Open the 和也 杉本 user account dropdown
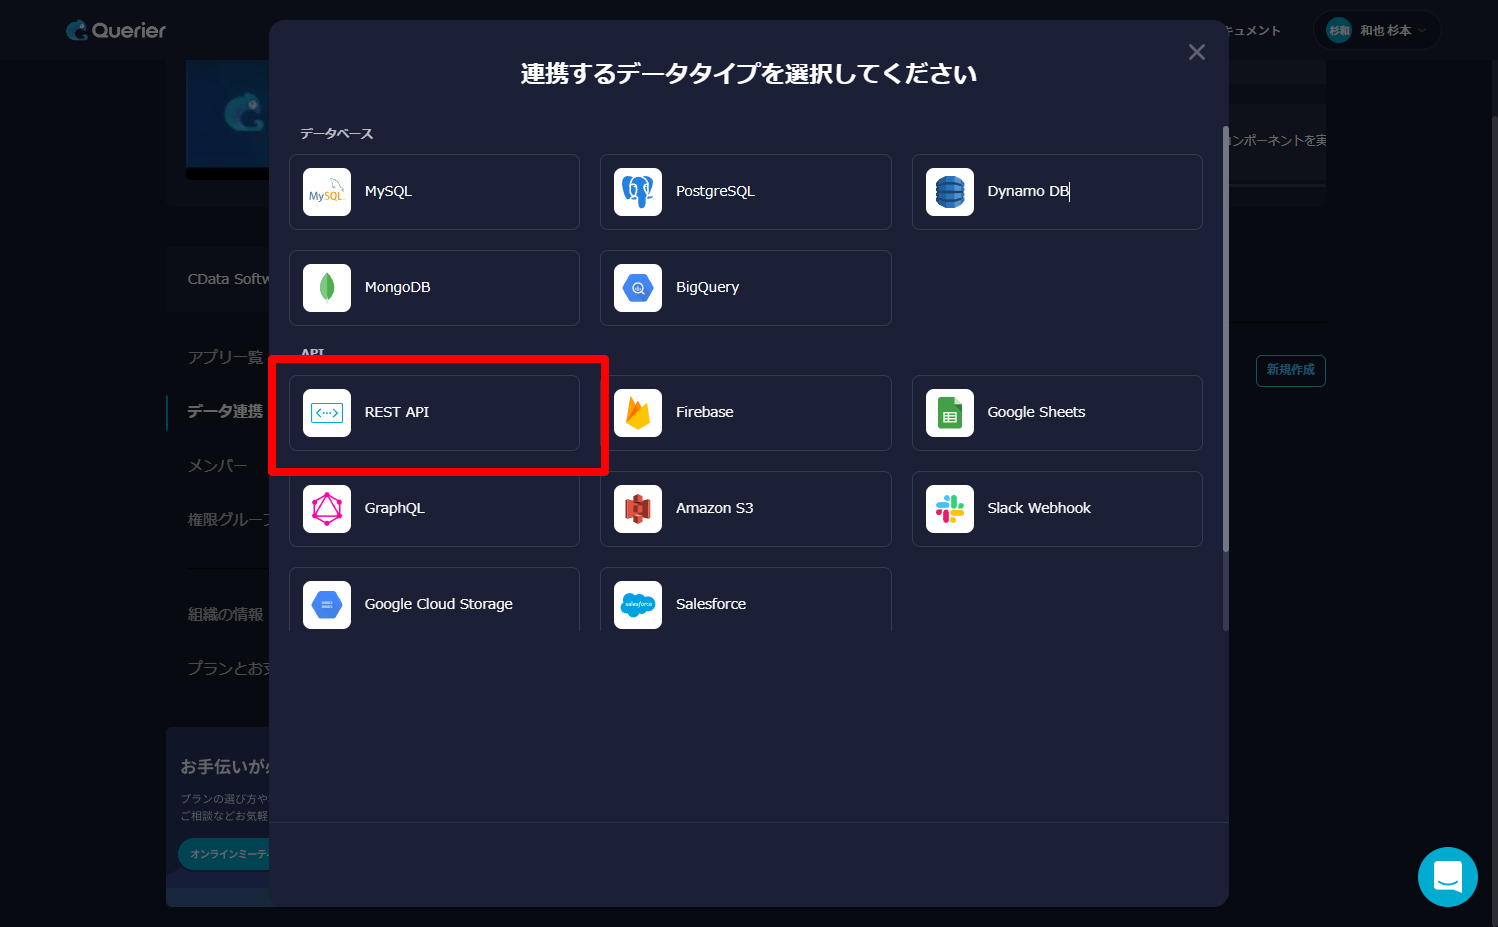Image resolution: width=1498 pixels, height=927 pixels. [x=1378, y=30]
